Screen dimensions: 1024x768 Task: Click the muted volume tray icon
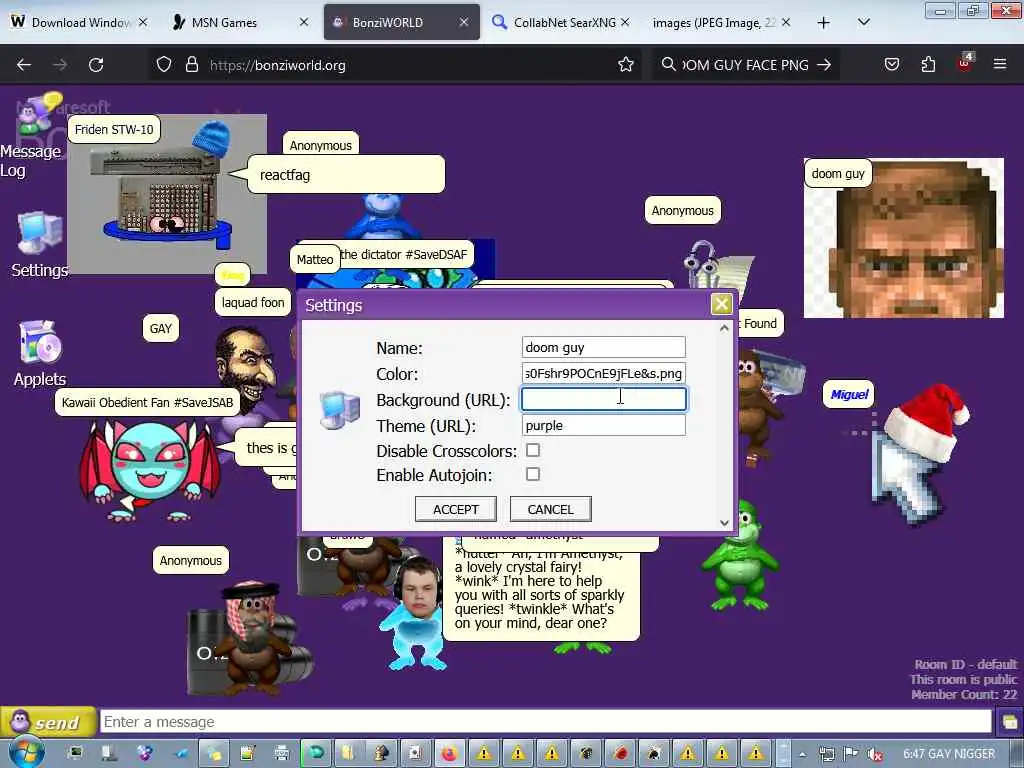[x=875, y=754]
